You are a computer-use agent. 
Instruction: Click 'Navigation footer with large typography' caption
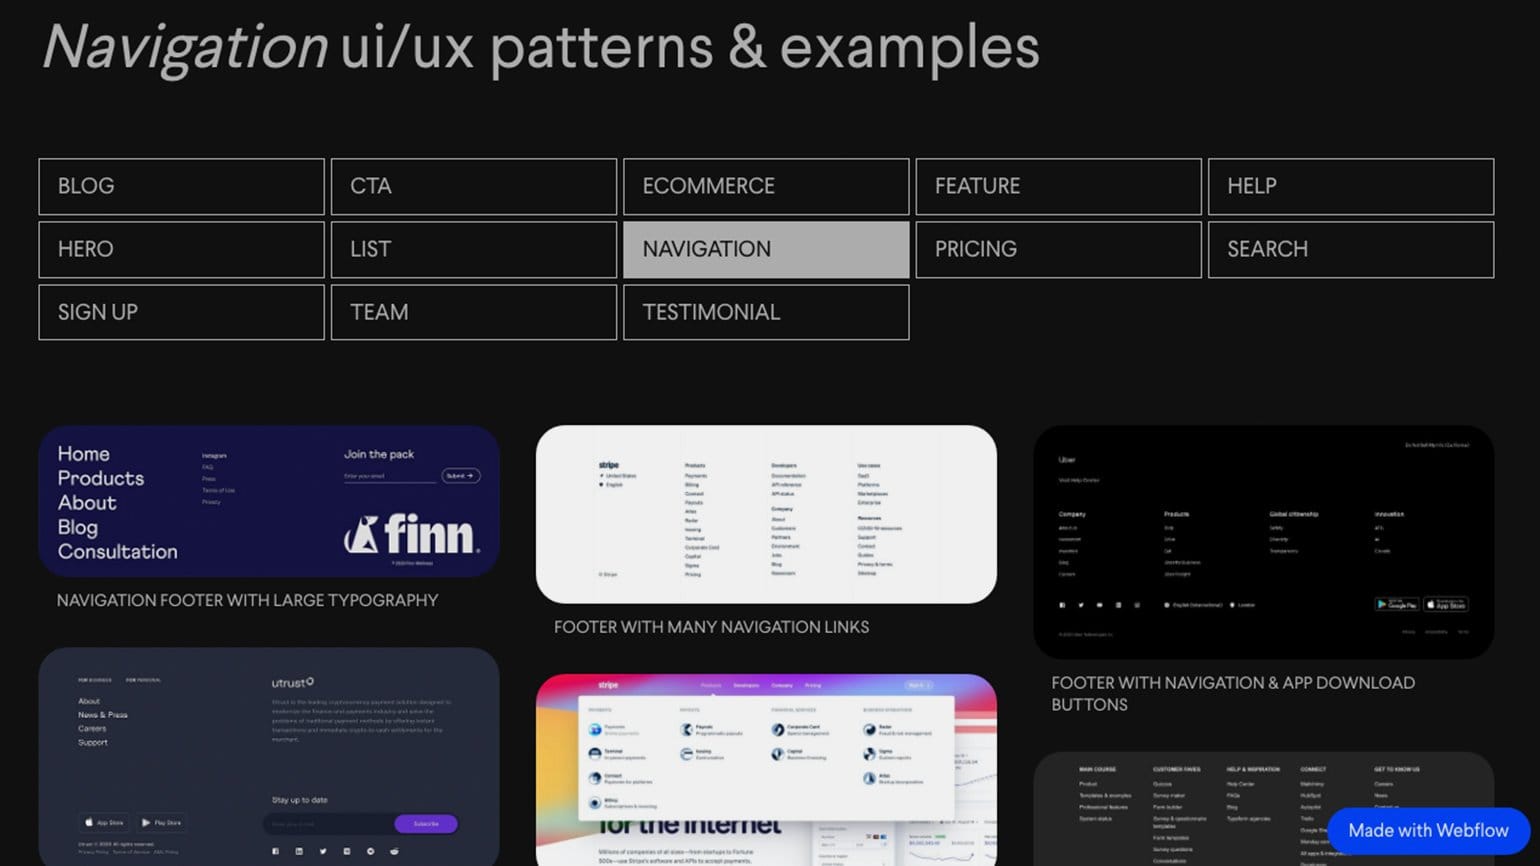[247, 600]
